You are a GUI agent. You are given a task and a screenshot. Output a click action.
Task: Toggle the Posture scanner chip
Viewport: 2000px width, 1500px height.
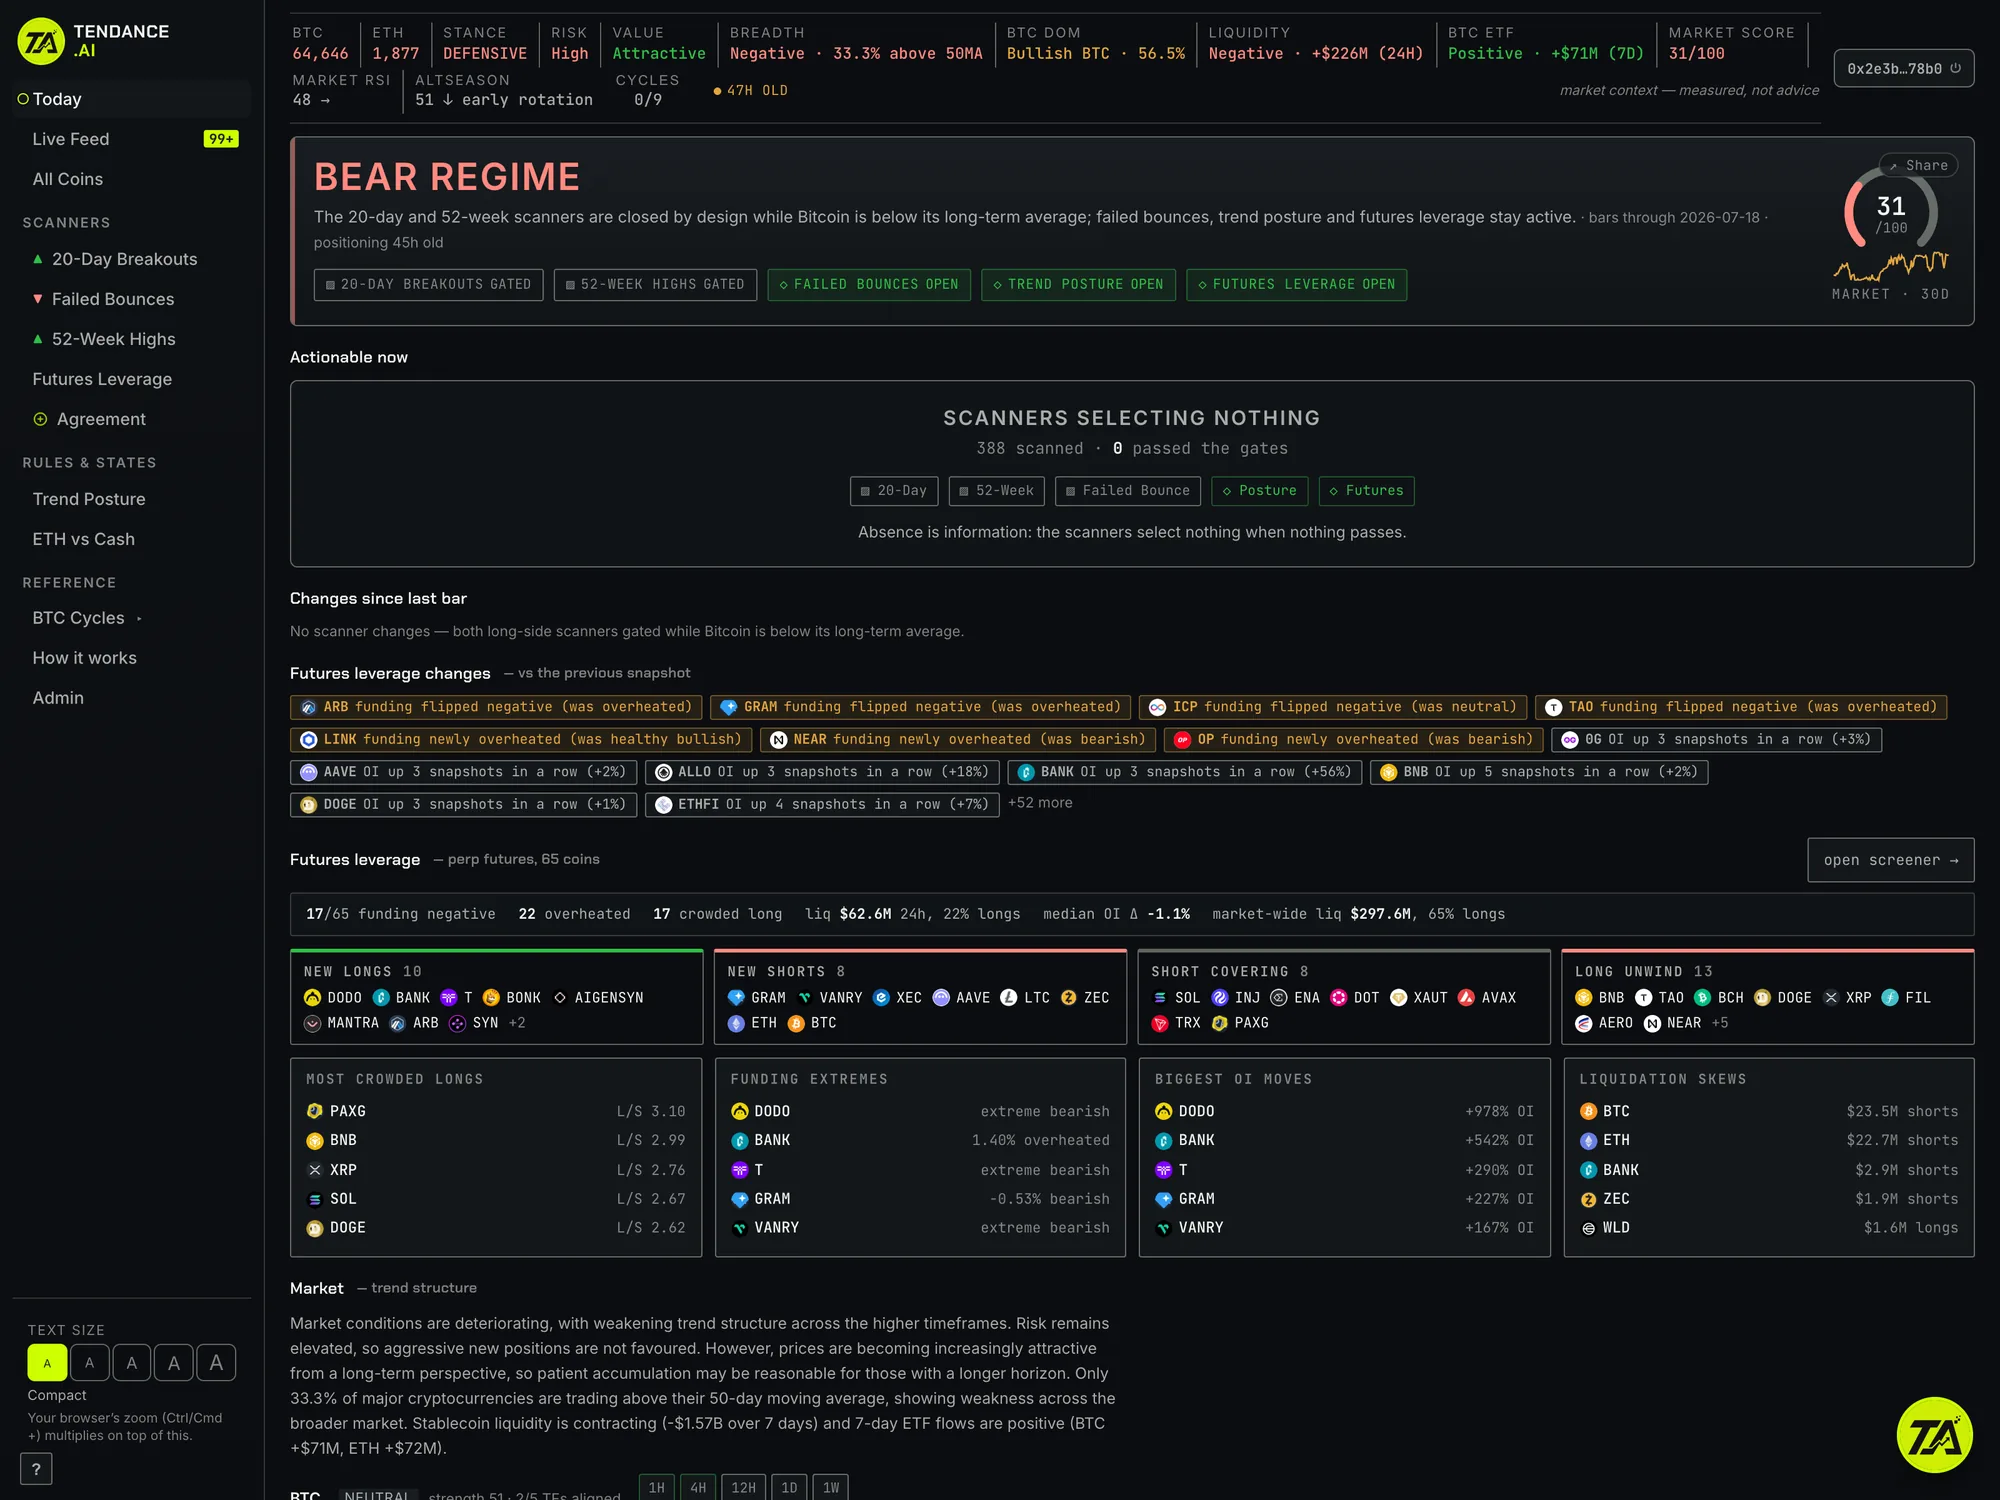point(1259,491)
